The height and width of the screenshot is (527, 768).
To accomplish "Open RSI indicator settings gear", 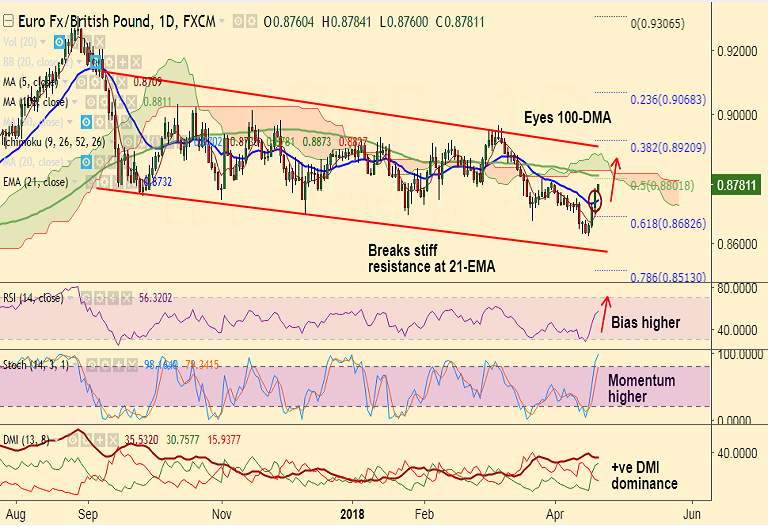I will tap(100, 298).
